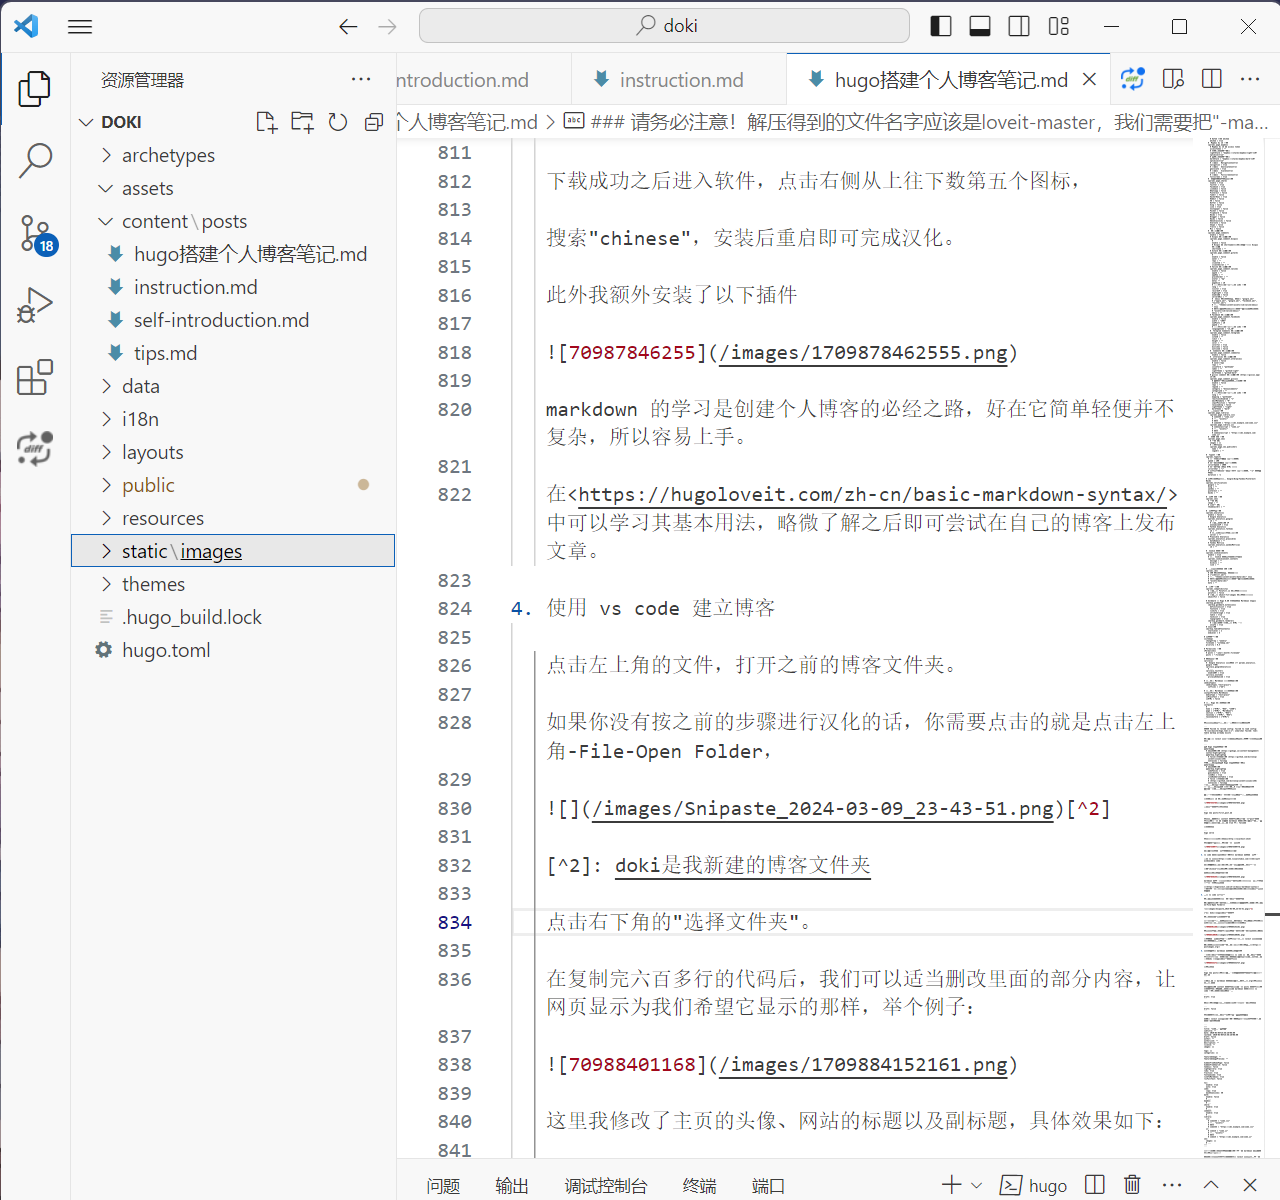Image resolution: width=1280 pixels, height=1200 pixels.
Task: Expand the archetypes folder
Action: (x=233, y=155)
